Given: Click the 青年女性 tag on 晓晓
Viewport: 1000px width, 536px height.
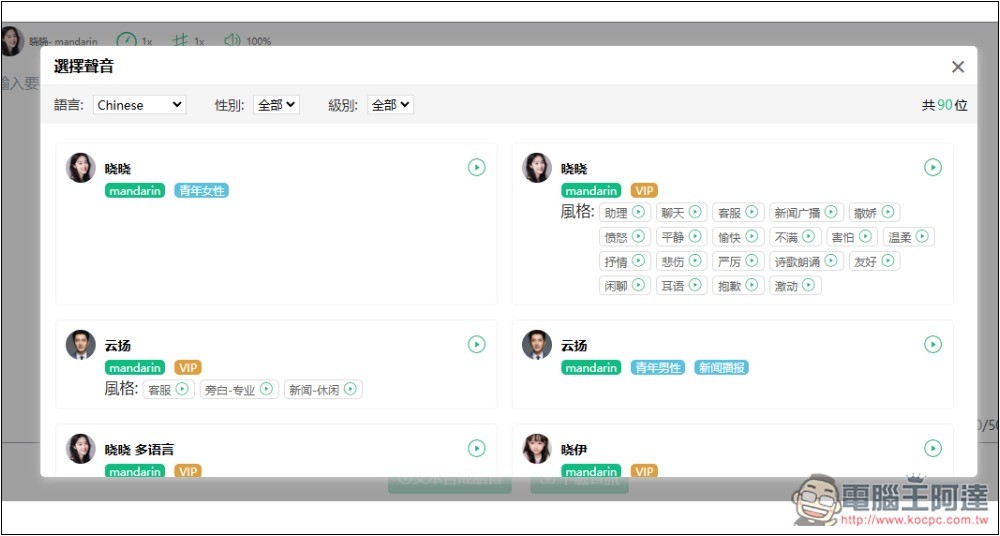Looking at the screenshot, I should tap(201, 190).
